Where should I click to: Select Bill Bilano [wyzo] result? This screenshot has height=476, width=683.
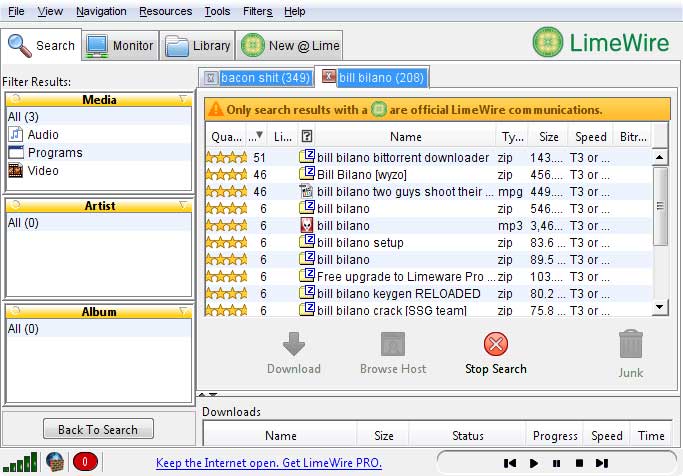point(429,174)
